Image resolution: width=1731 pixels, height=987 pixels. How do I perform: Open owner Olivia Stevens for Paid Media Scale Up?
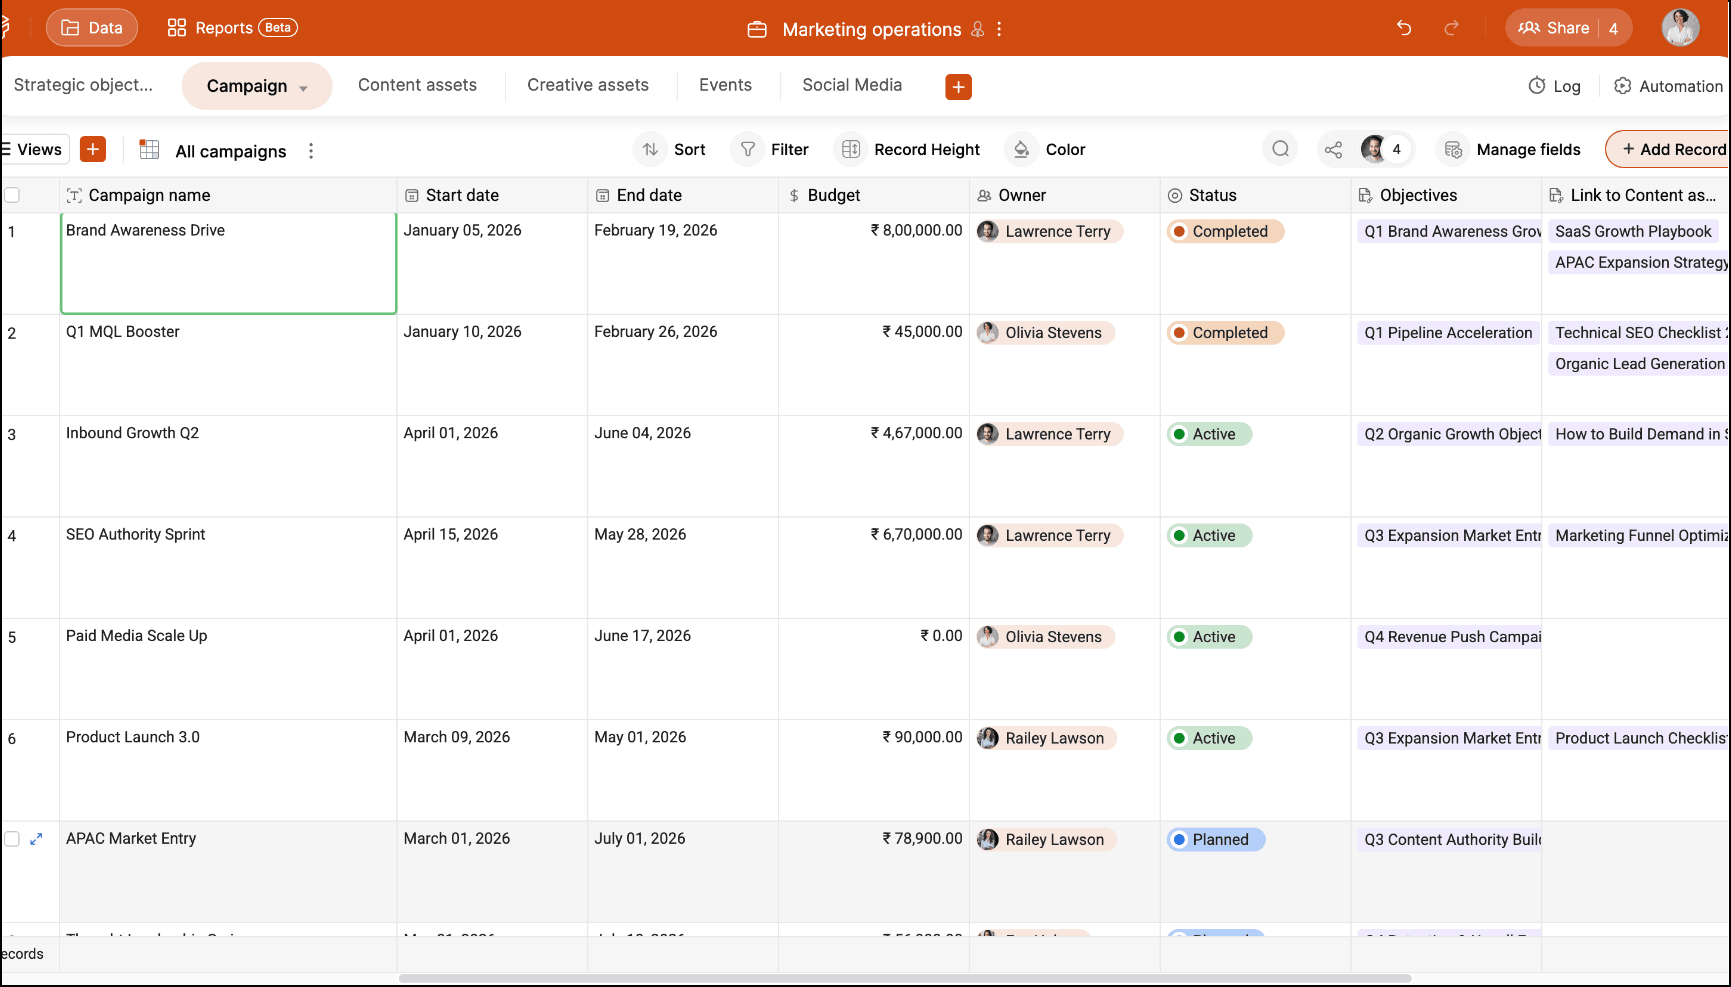point(1045,637)
